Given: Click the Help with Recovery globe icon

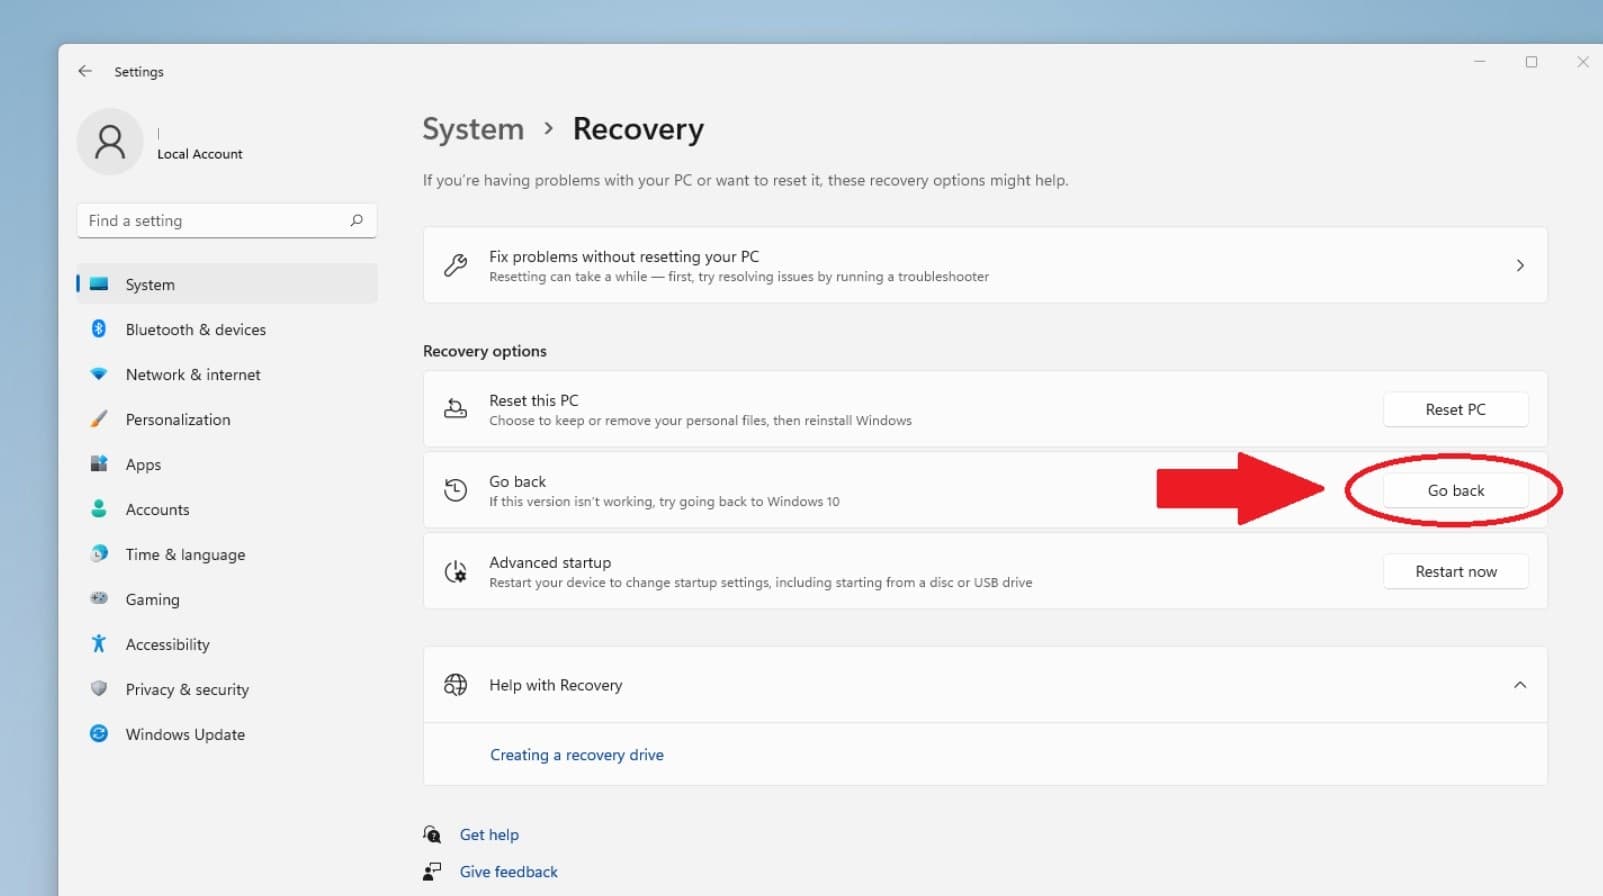Looking at the screenshot, I should (455, 685).
